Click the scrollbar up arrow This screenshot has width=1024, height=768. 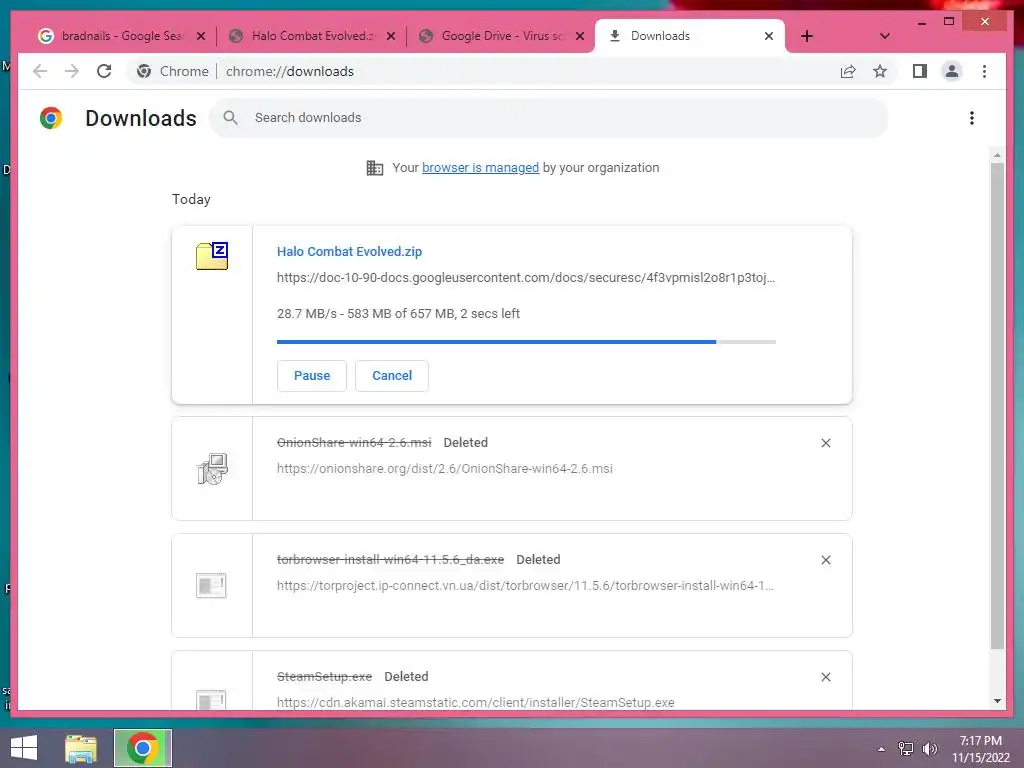[x=997, y=155]
